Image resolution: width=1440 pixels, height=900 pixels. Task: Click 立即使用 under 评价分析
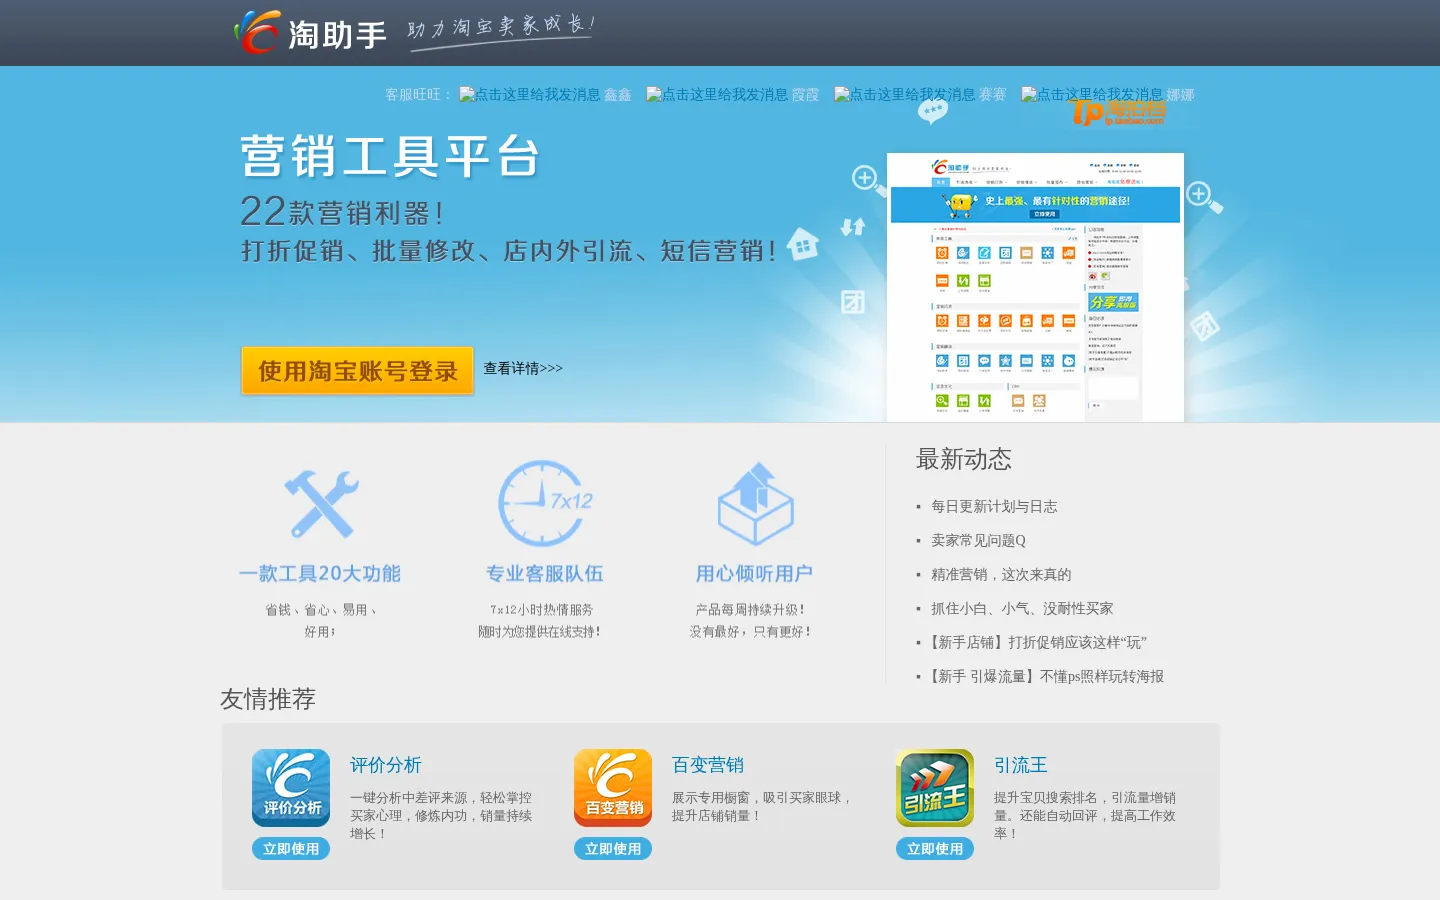(x=291, y=849)
